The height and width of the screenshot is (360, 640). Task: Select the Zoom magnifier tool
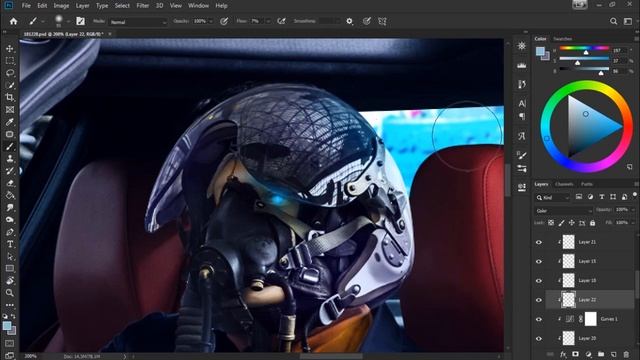pos(10,293)
